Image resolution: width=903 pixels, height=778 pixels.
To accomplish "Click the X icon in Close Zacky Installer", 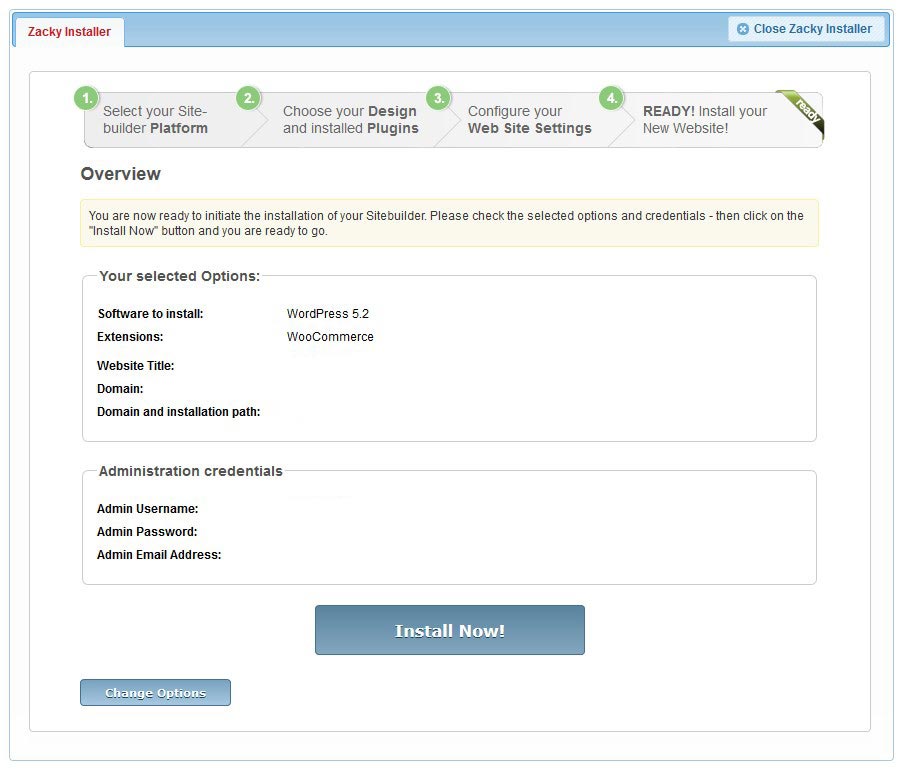I will coord(743,29).
